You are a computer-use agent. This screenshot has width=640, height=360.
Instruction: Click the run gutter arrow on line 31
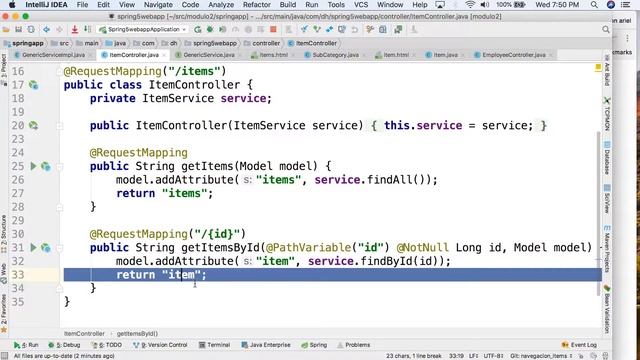[33, 247]
